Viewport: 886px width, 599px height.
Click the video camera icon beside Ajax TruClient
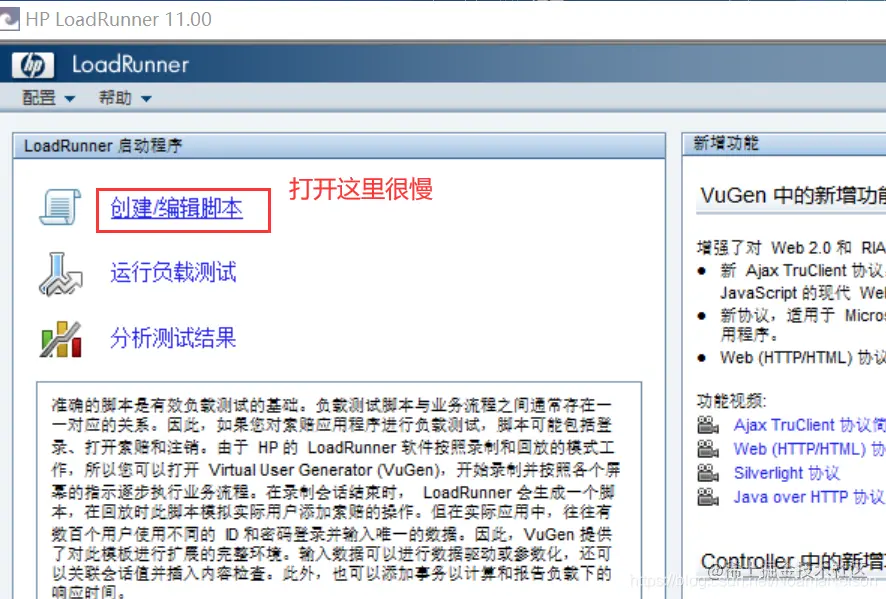point(708,425)
